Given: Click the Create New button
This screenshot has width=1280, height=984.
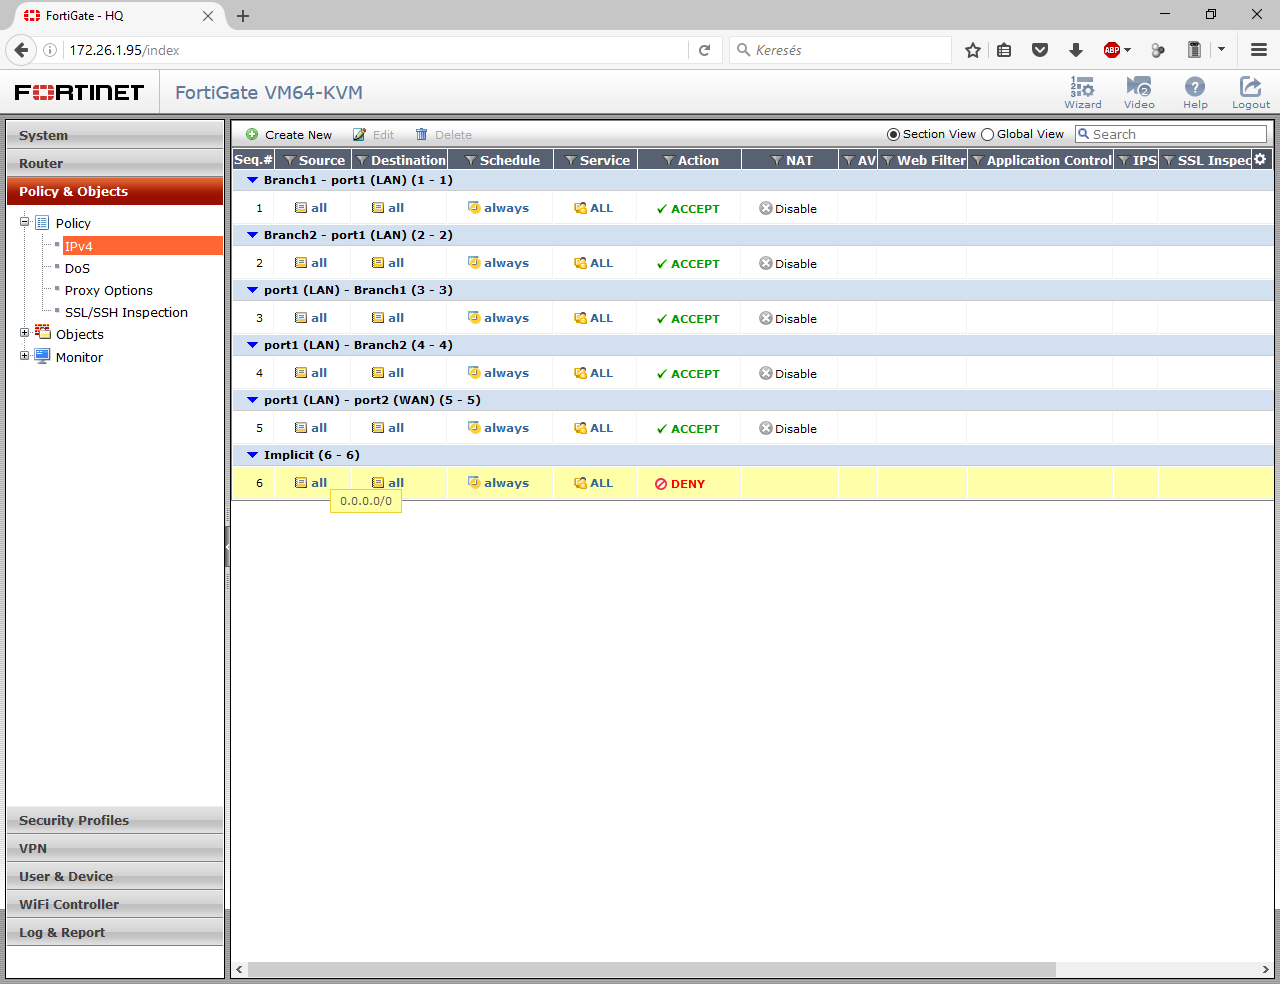Looking at the screenshot, I should pos(289,135).
